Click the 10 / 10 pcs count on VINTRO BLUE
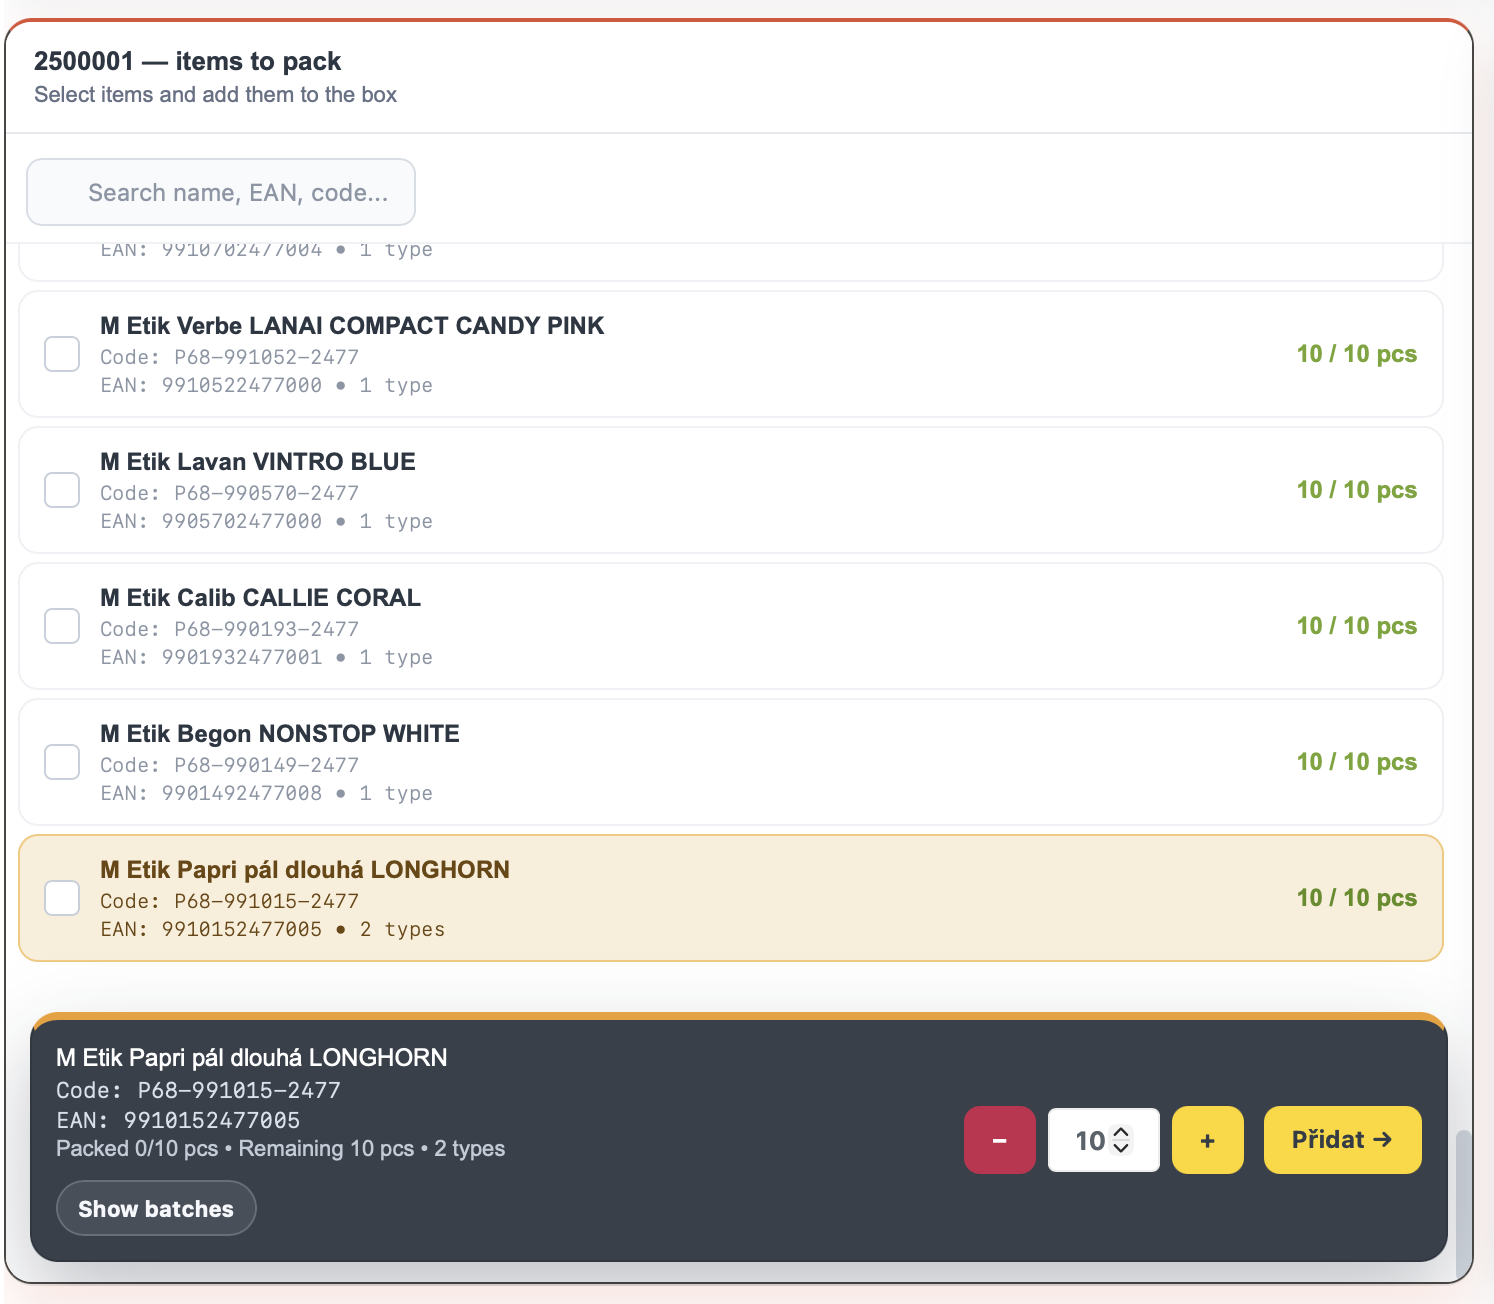Viewport: 1494px width, 1304px height. (1356, 490)
